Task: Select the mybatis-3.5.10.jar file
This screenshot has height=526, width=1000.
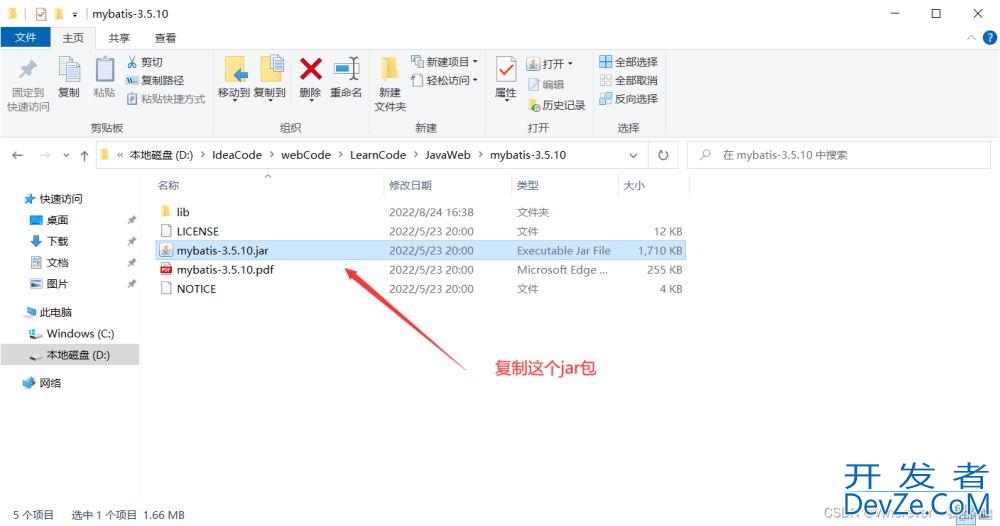Action: 420,251
